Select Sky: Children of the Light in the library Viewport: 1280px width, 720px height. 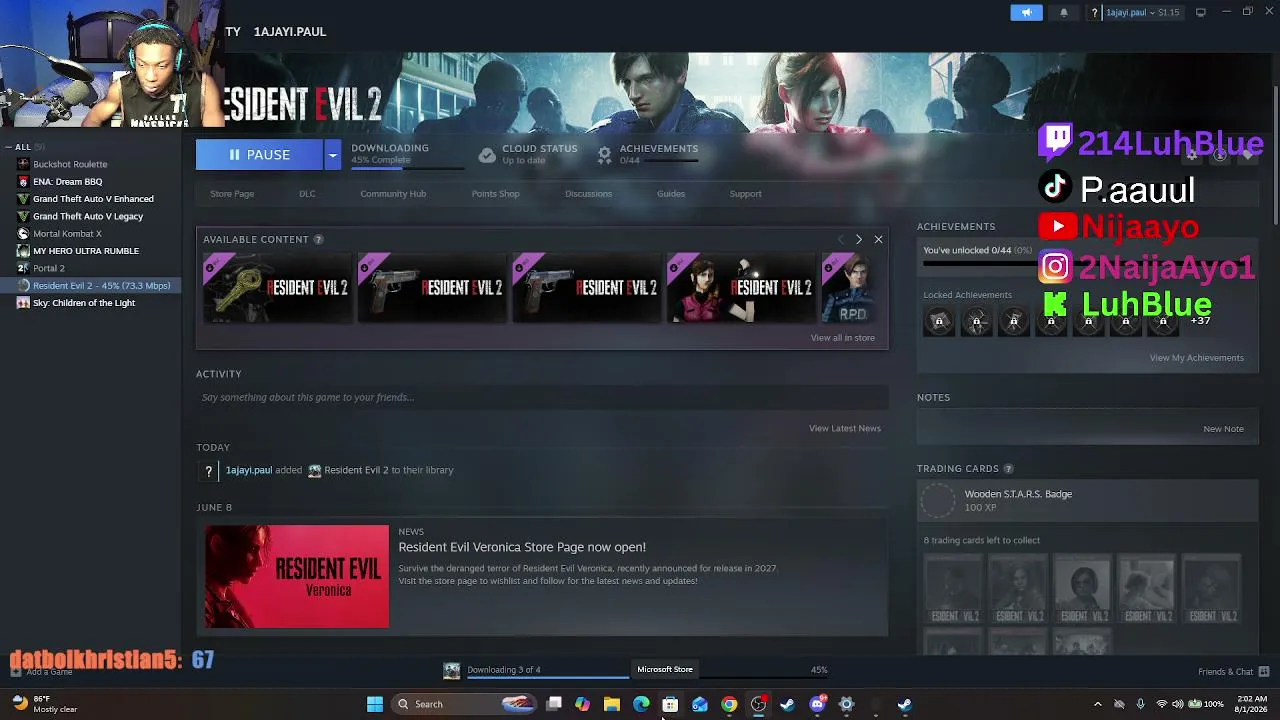click(84, 303)
